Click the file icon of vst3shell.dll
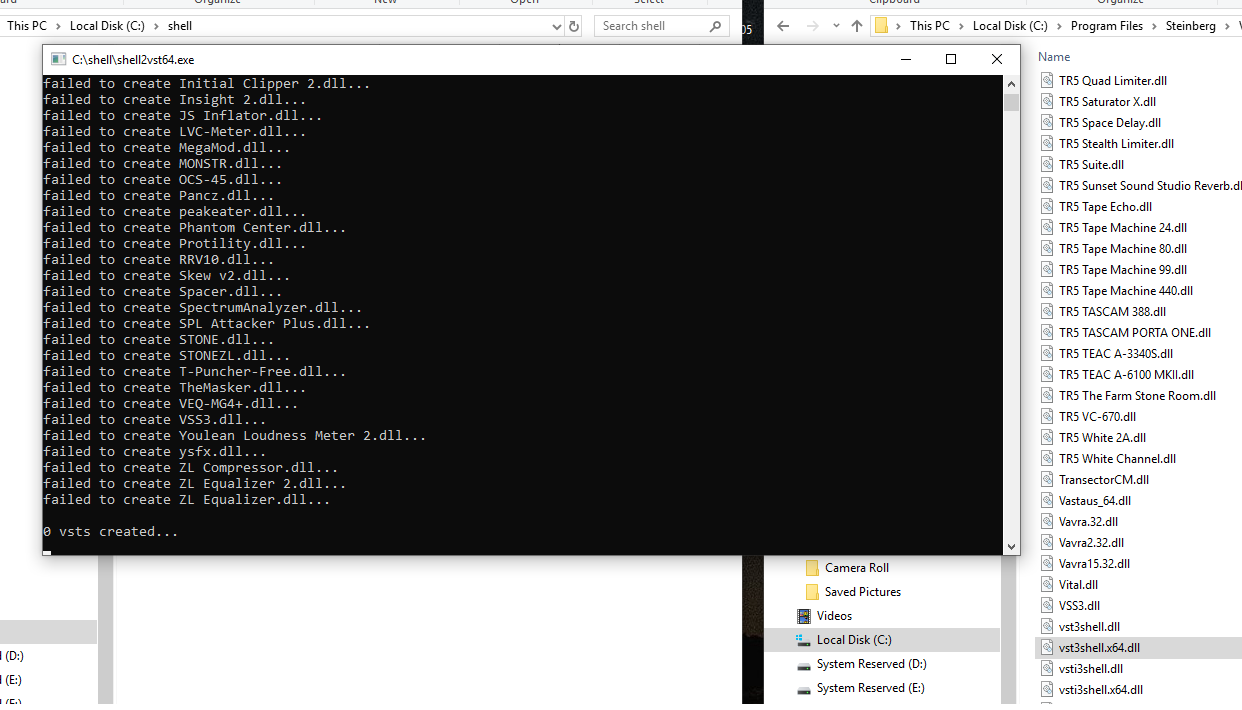Screen dimensions: 1242x710 point(1047,627)
